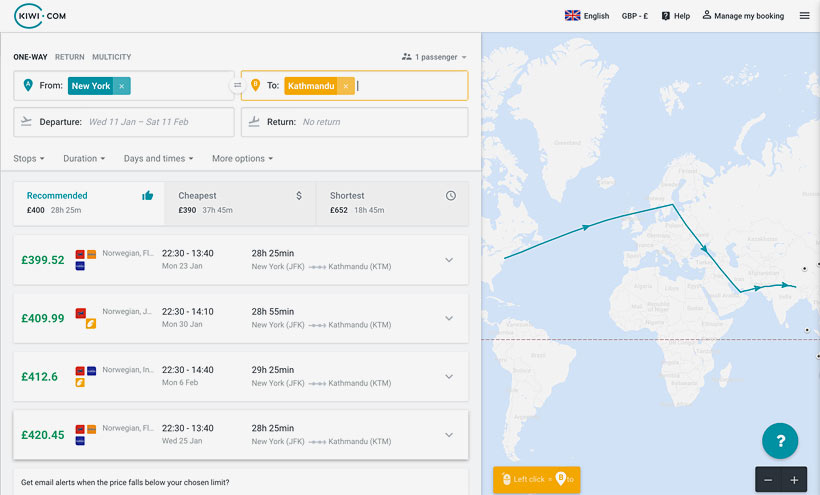Click the £399.52 price
Viewport: 820px width, 495px height.
tap(43, 260)
